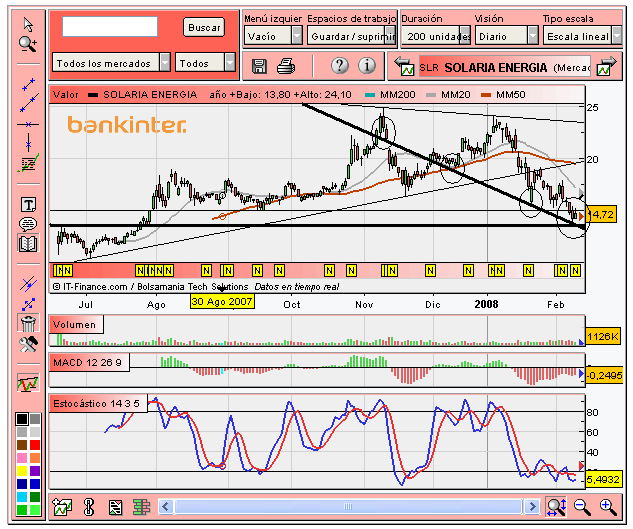
Task: Click the trash can delete tool
Action: pos(28,323)
